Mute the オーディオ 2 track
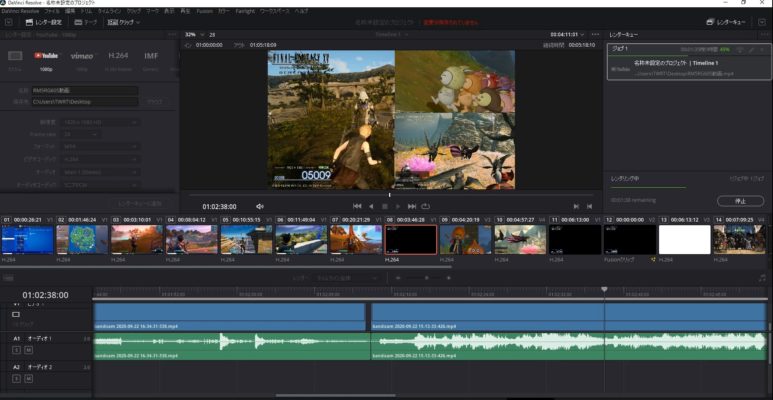The image size is (773, 400). (29, 379)
